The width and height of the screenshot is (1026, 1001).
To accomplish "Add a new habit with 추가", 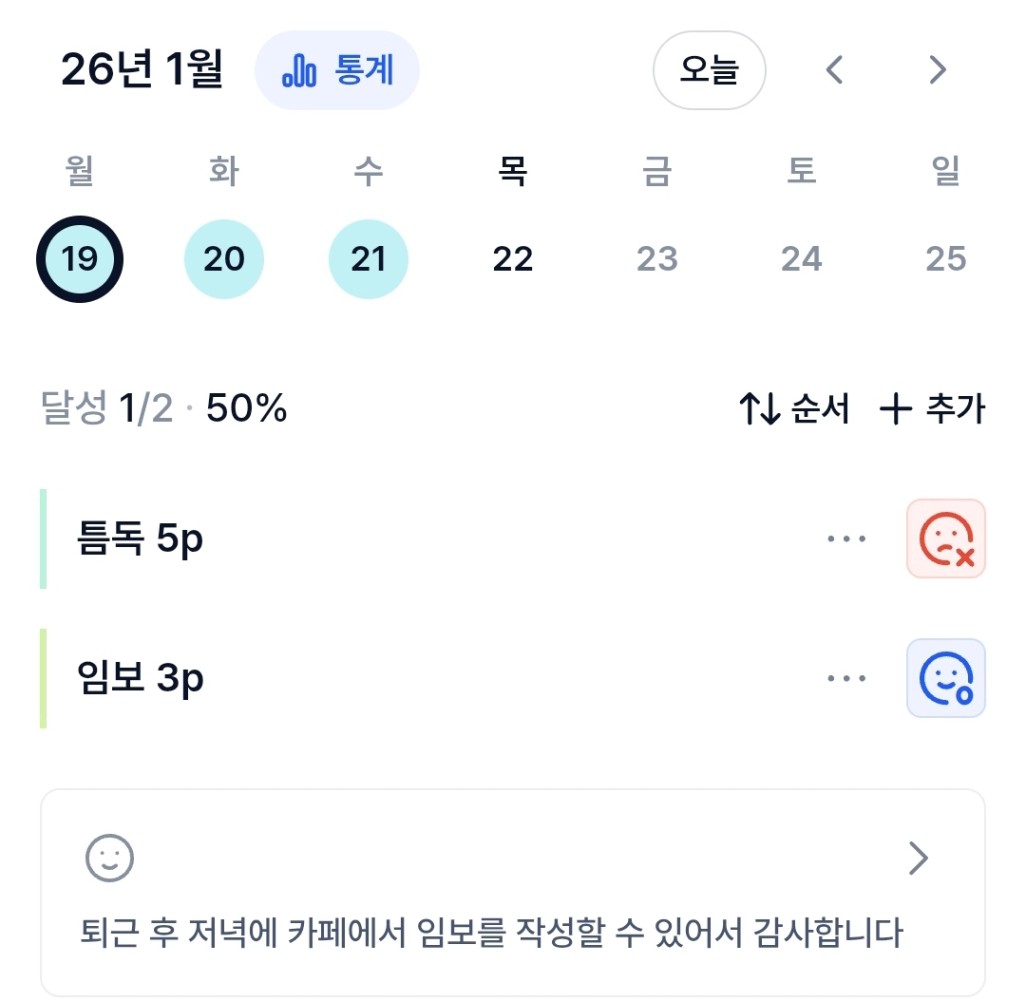I will [x=932, y=409].
